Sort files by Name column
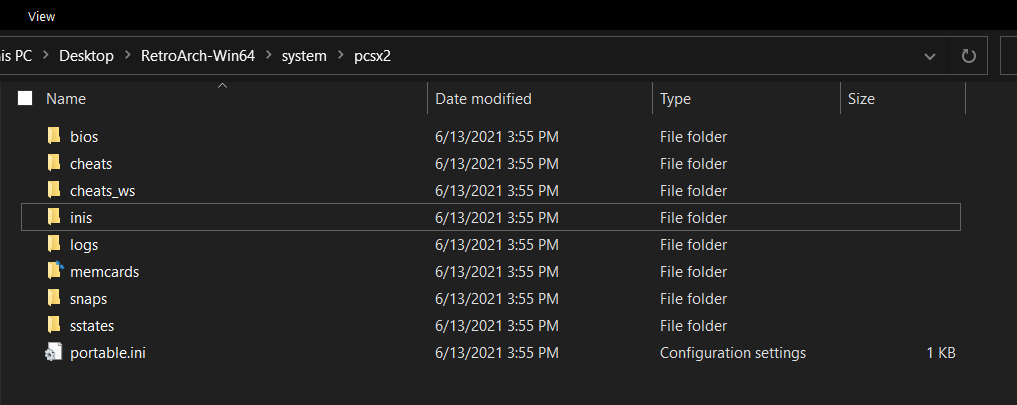This screenshot has height=405, width=1017. [x=66, y=99]
